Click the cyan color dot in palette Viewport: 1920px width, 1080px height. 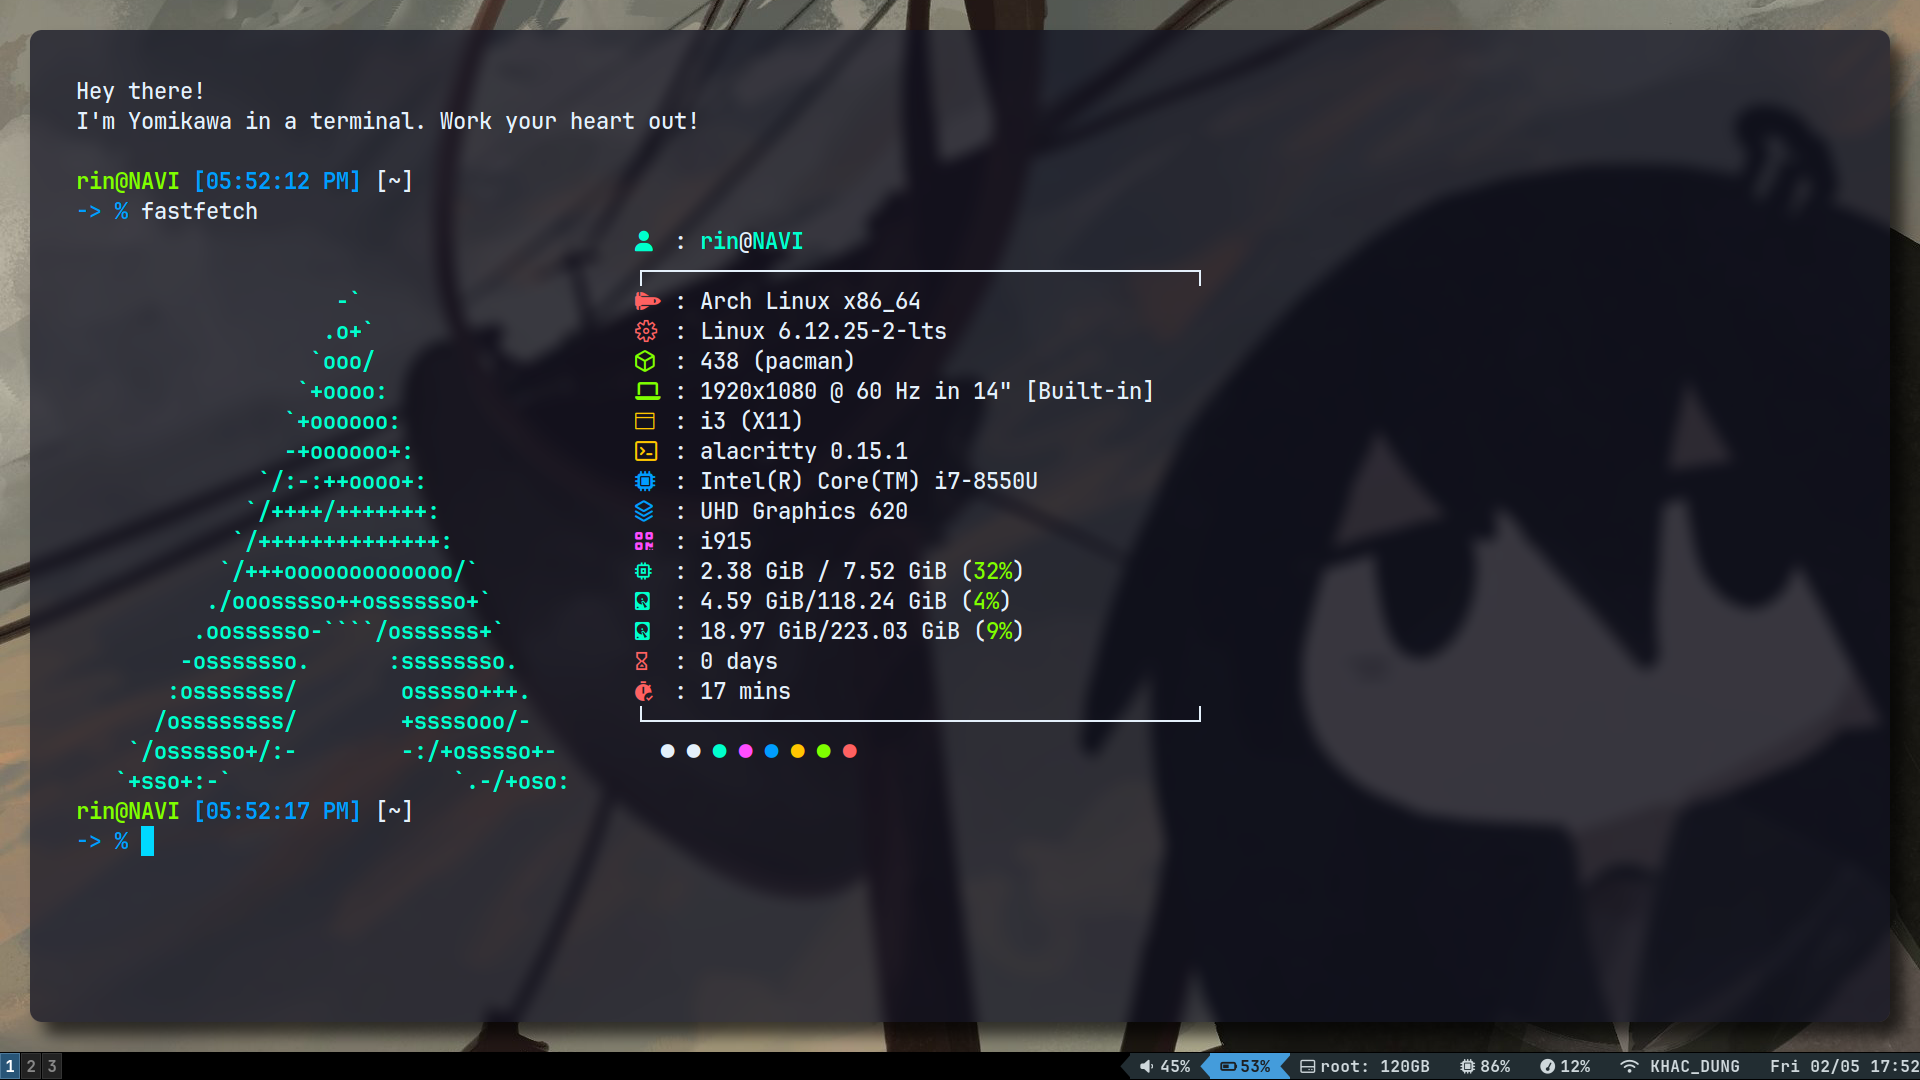tap(720, 751)
